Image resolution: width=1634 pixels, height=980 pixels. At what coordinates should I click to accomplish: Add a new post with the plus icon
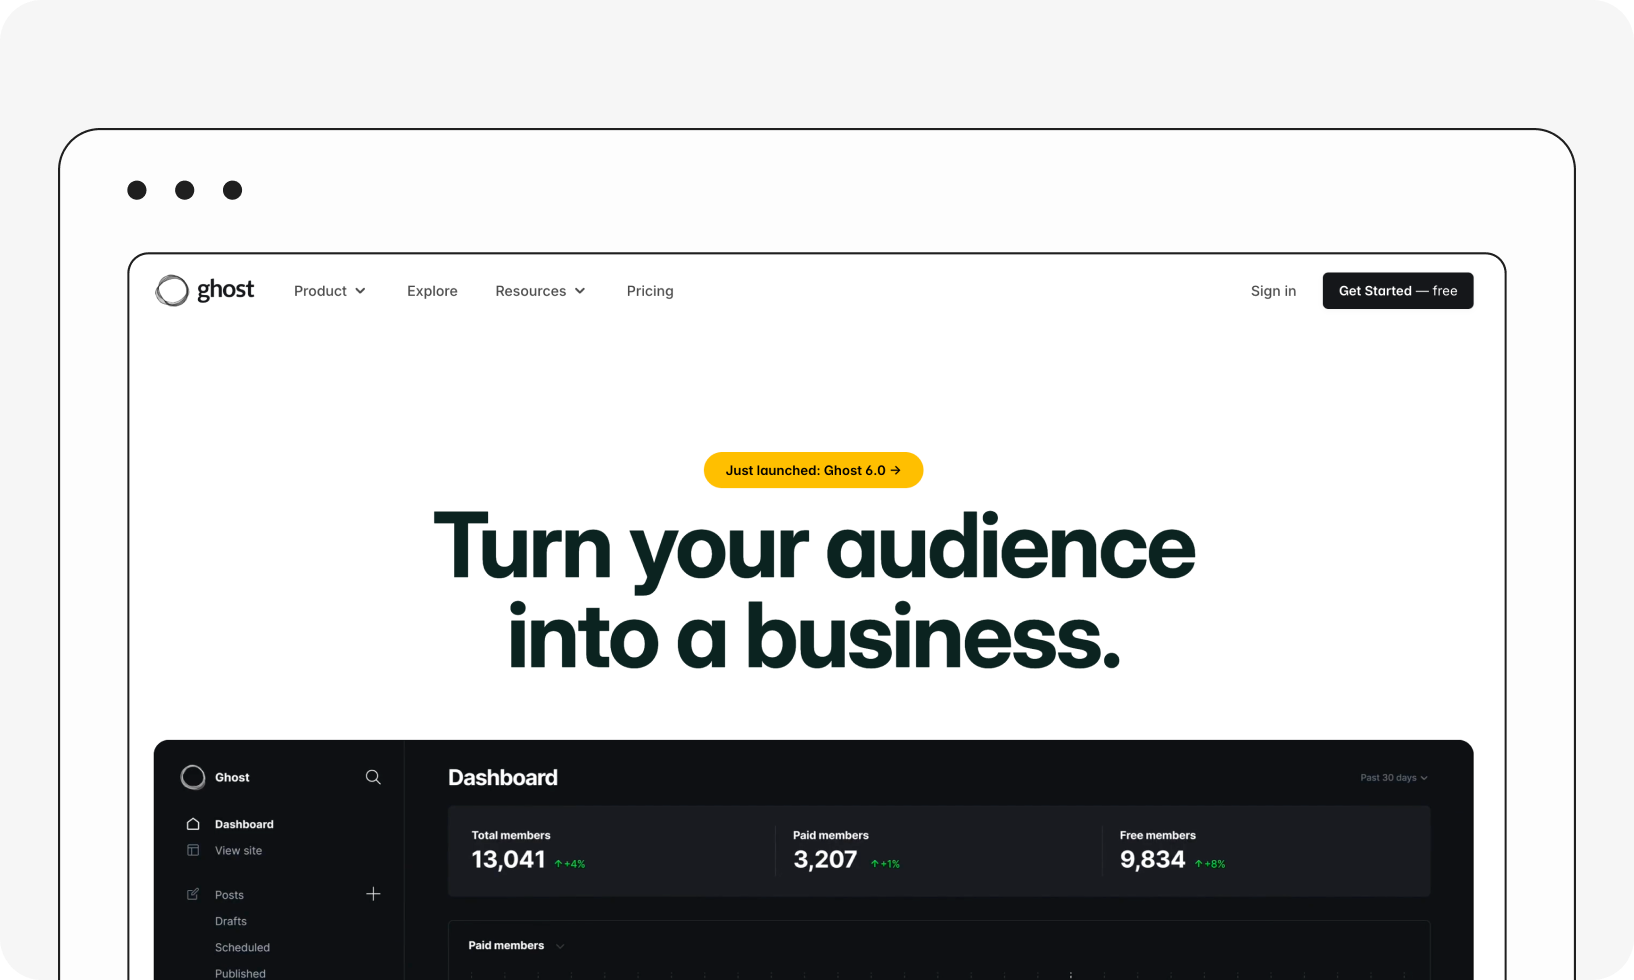tap(373, 894)
